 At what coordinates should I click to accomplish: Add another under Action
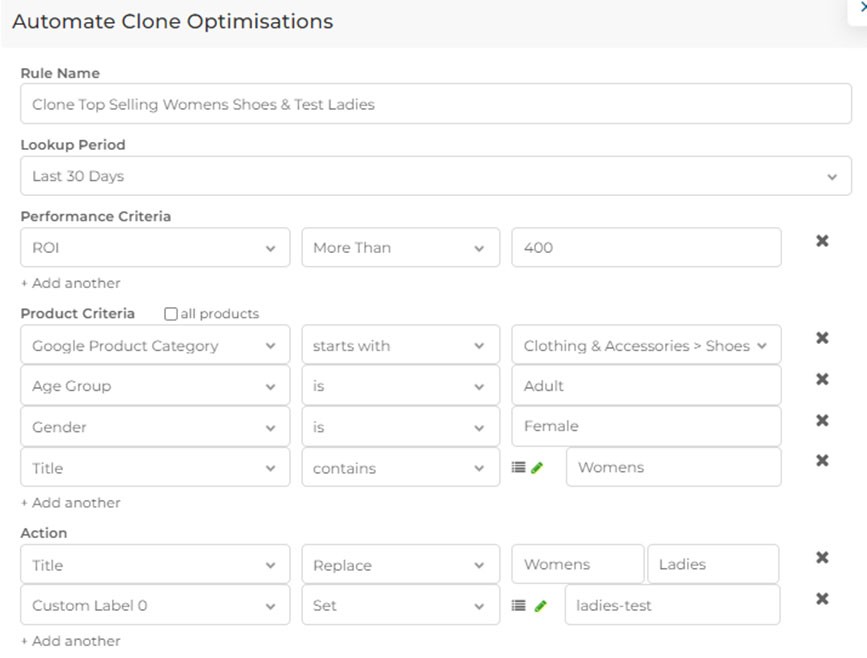[71, 641]
